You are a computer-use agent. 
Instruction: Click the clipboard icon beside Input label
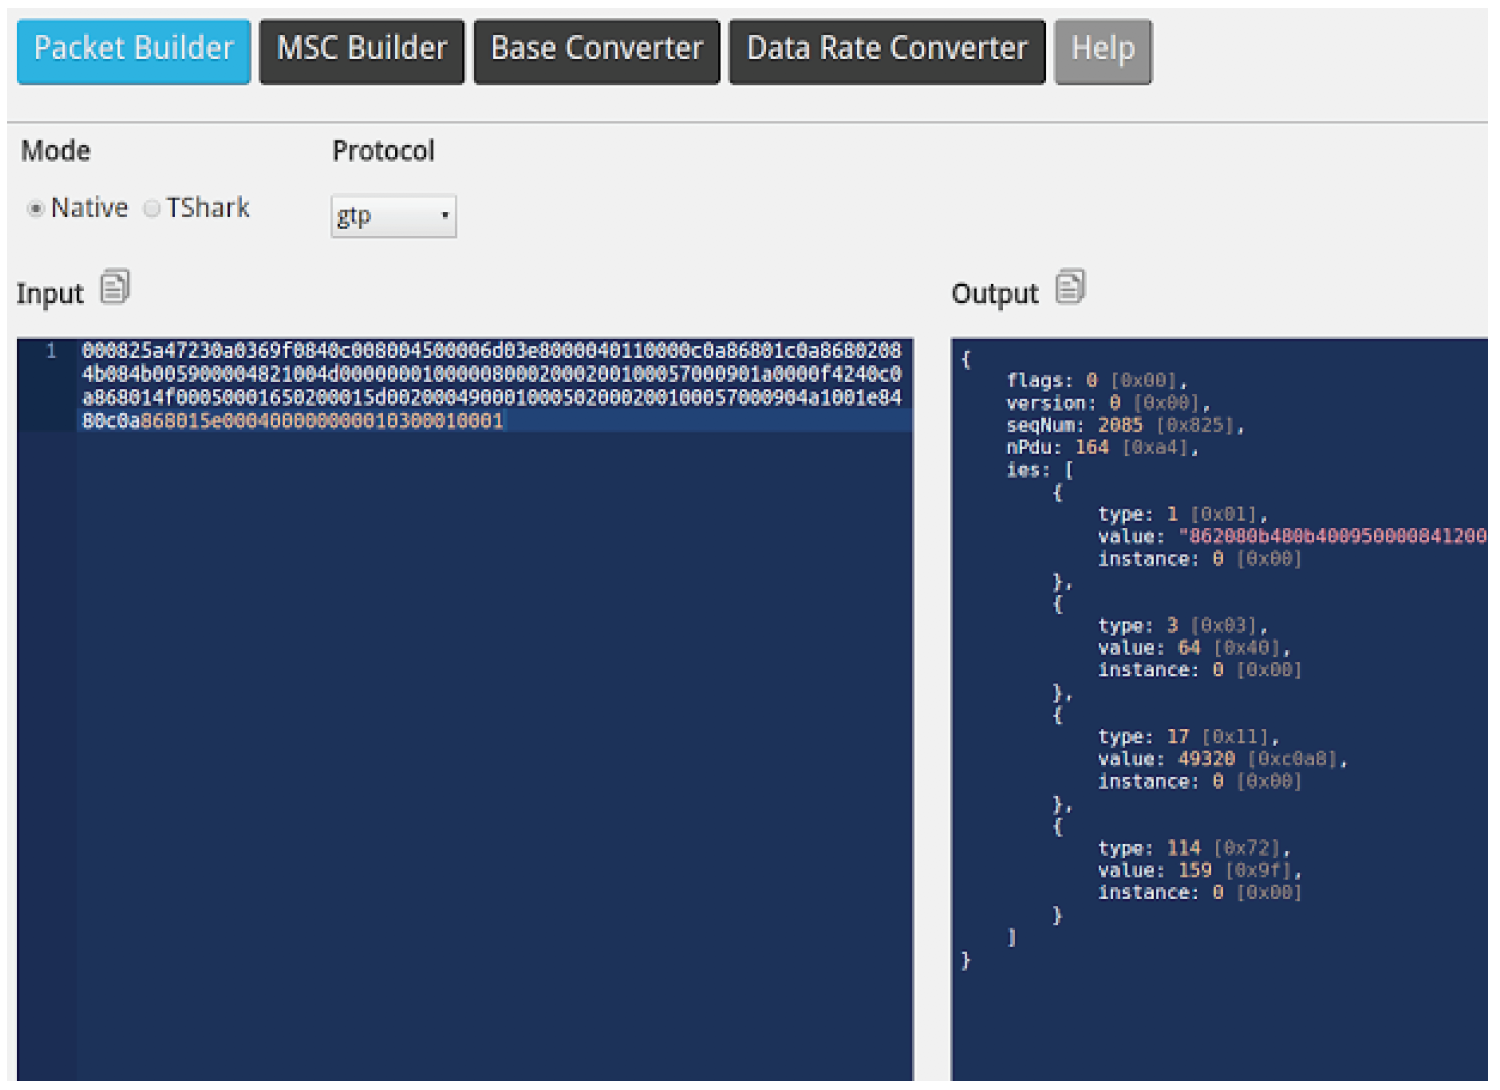pyautogui.click(x=116, y=287)
